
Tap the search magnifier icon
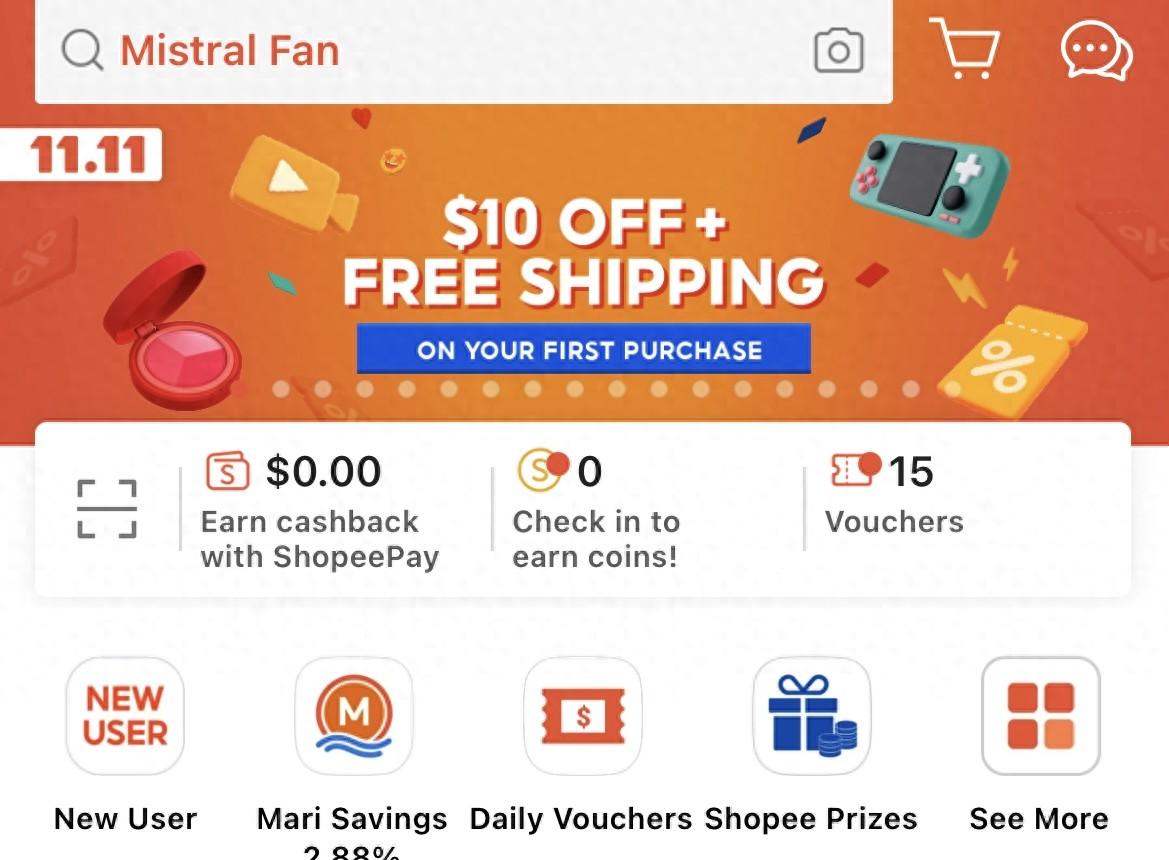(x=82, y=51)
